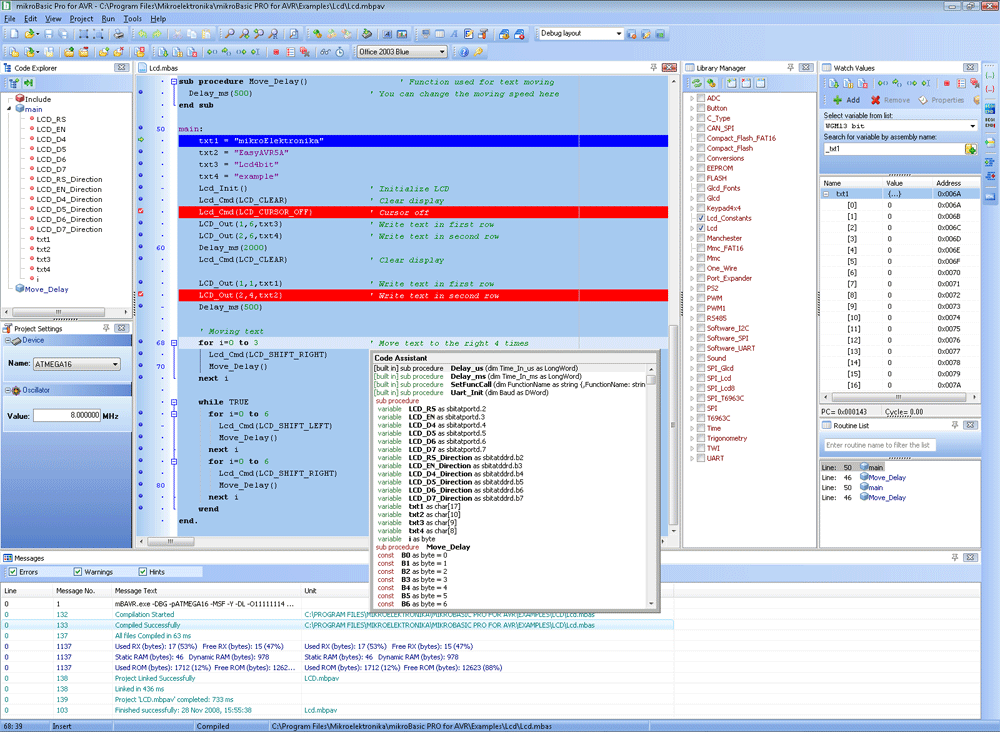1000x732 pixels.
Task: Enable the ADC library checkbox
Action: 699,98
